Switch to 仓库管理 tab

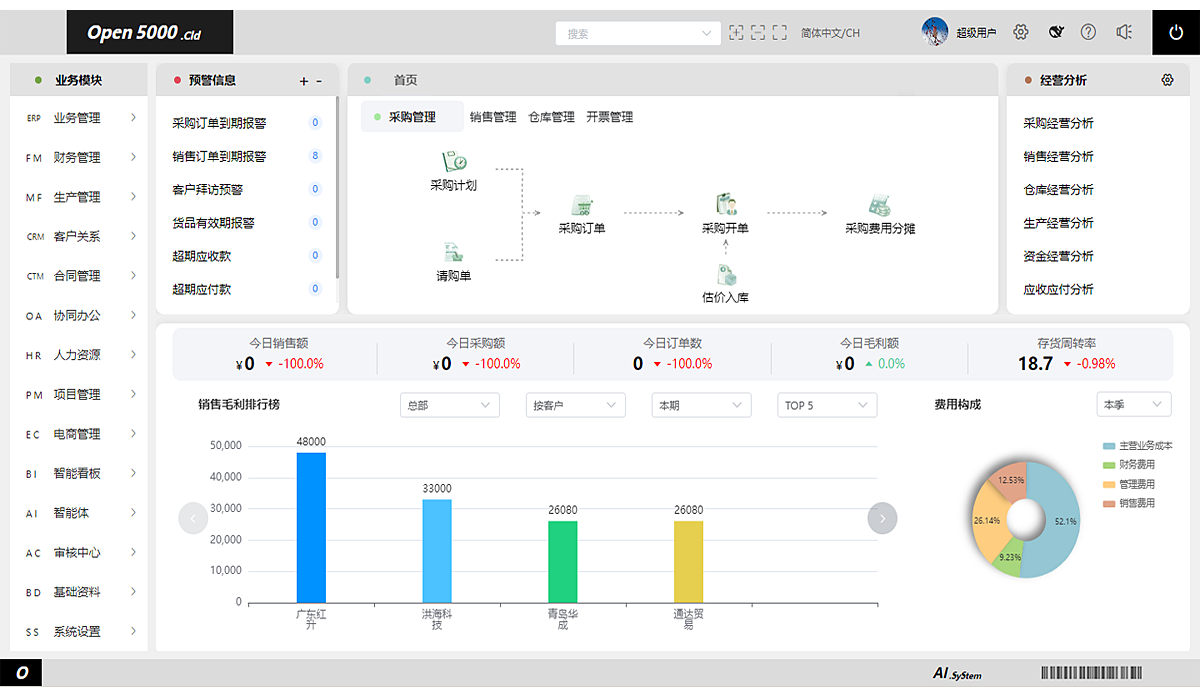tap(551, 117)
